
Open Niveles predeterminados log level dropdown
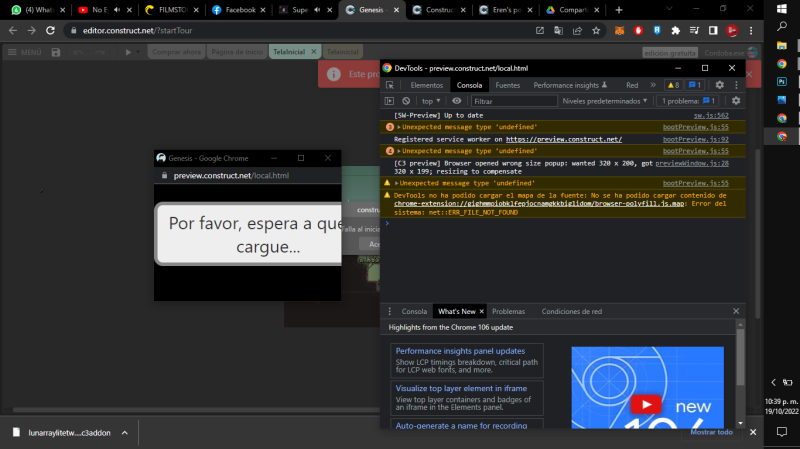coord(605,101)
